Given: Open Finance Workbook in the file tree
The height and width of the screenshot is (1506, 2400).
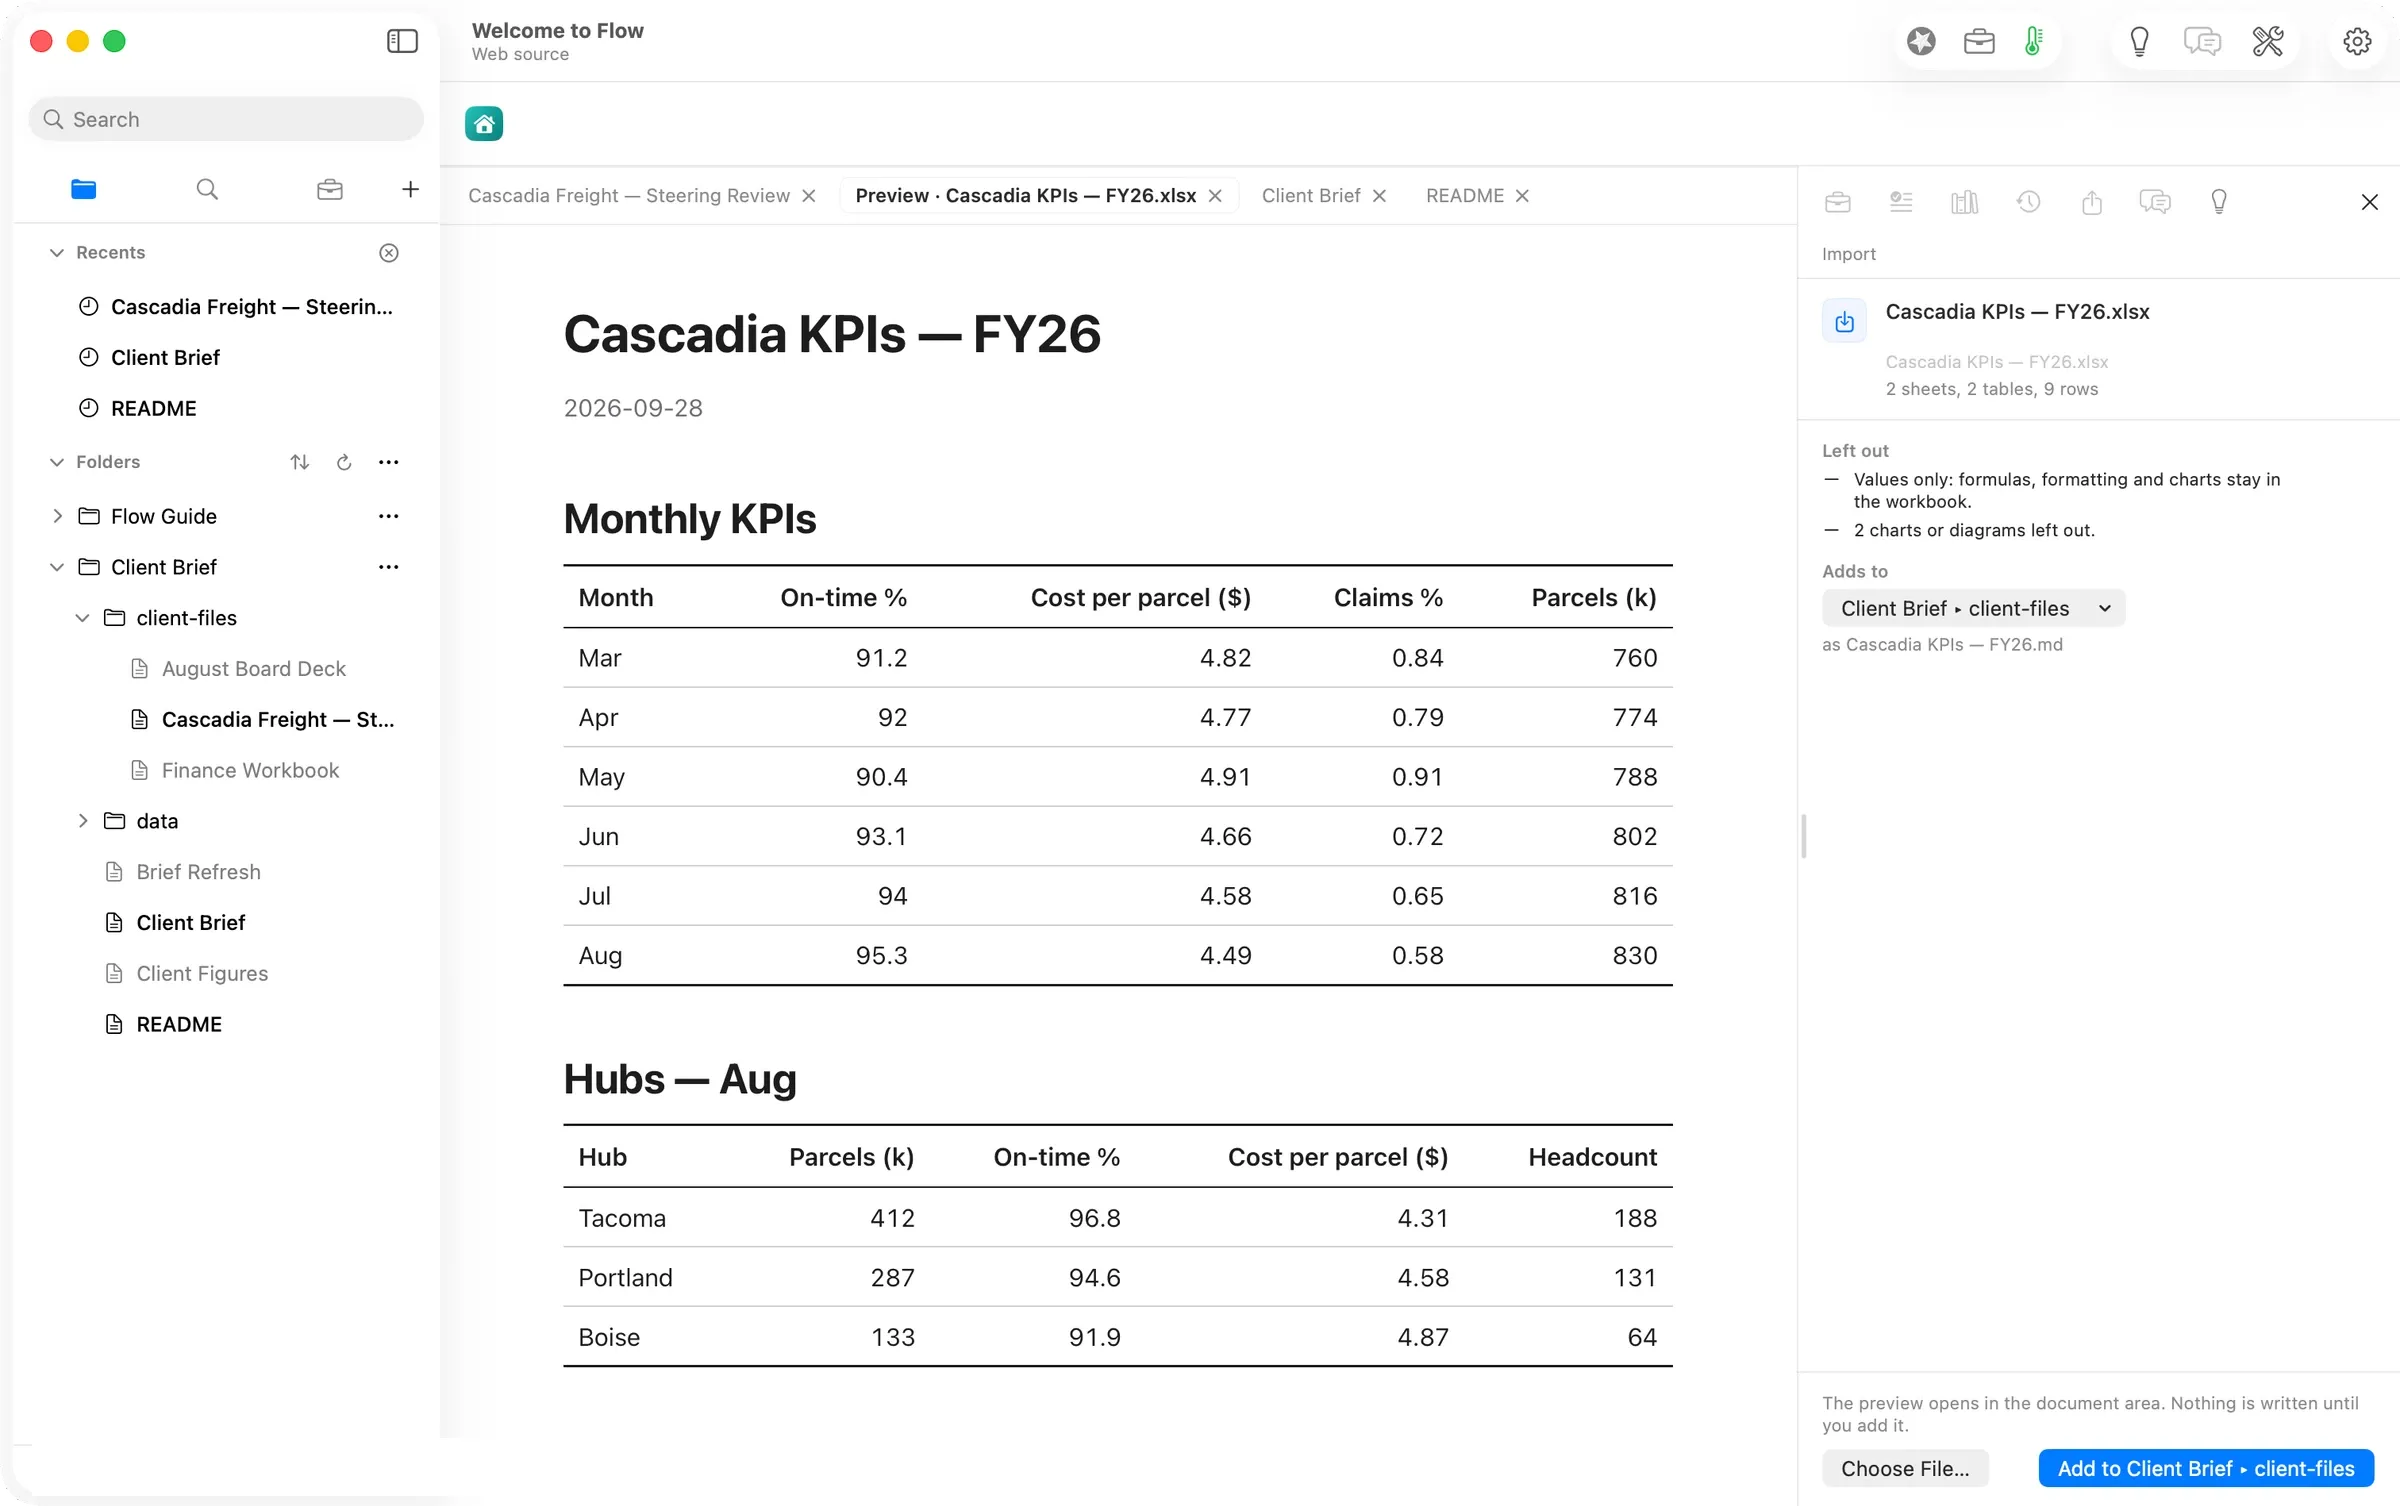Looking at the screenshot, I should point(250,770).
